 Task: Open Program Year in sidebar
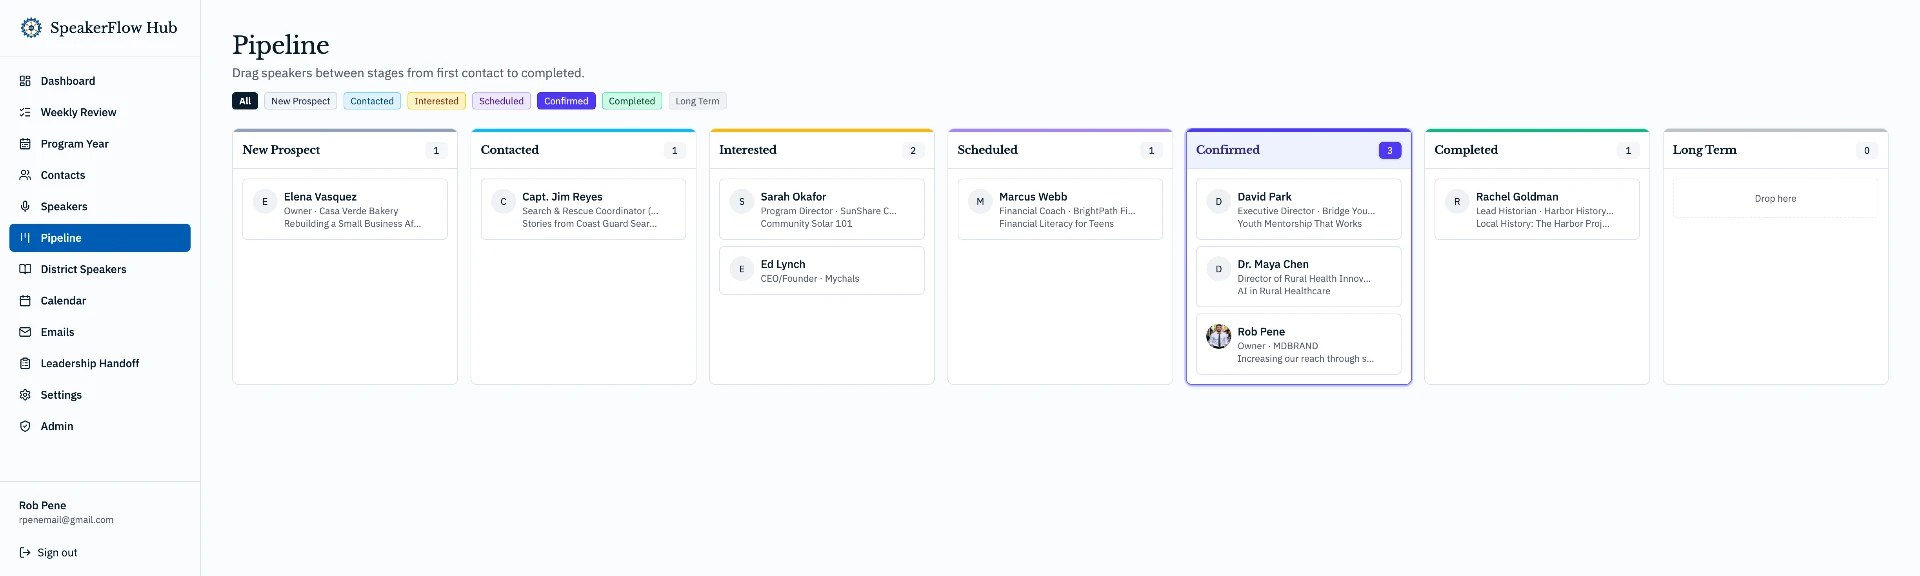point(100,144)
